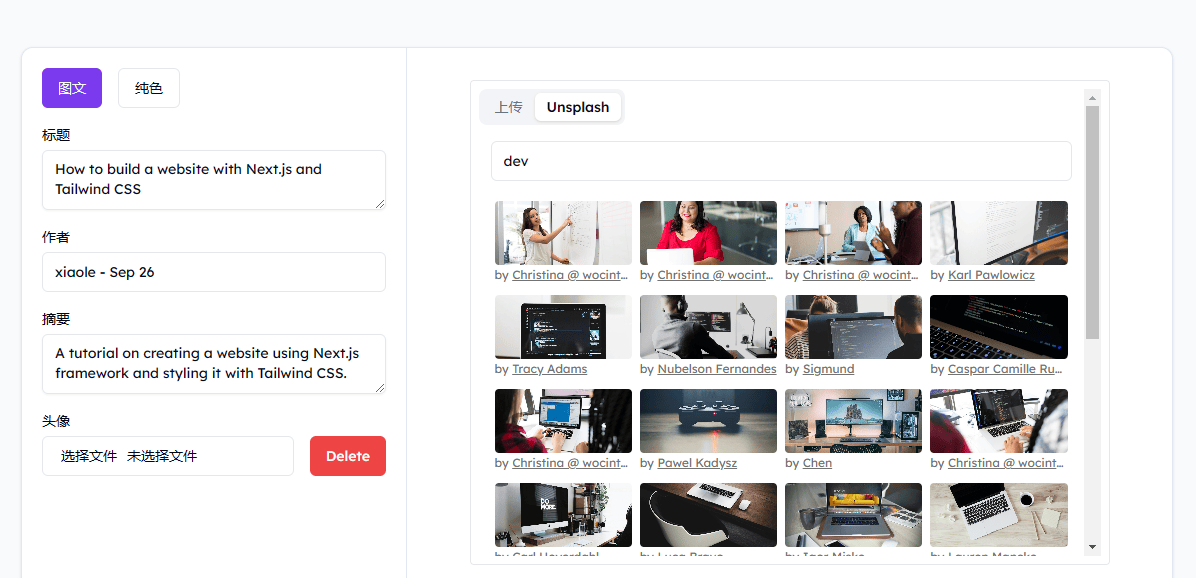Click the Unsplash search field containing dev

click(780, 161)
